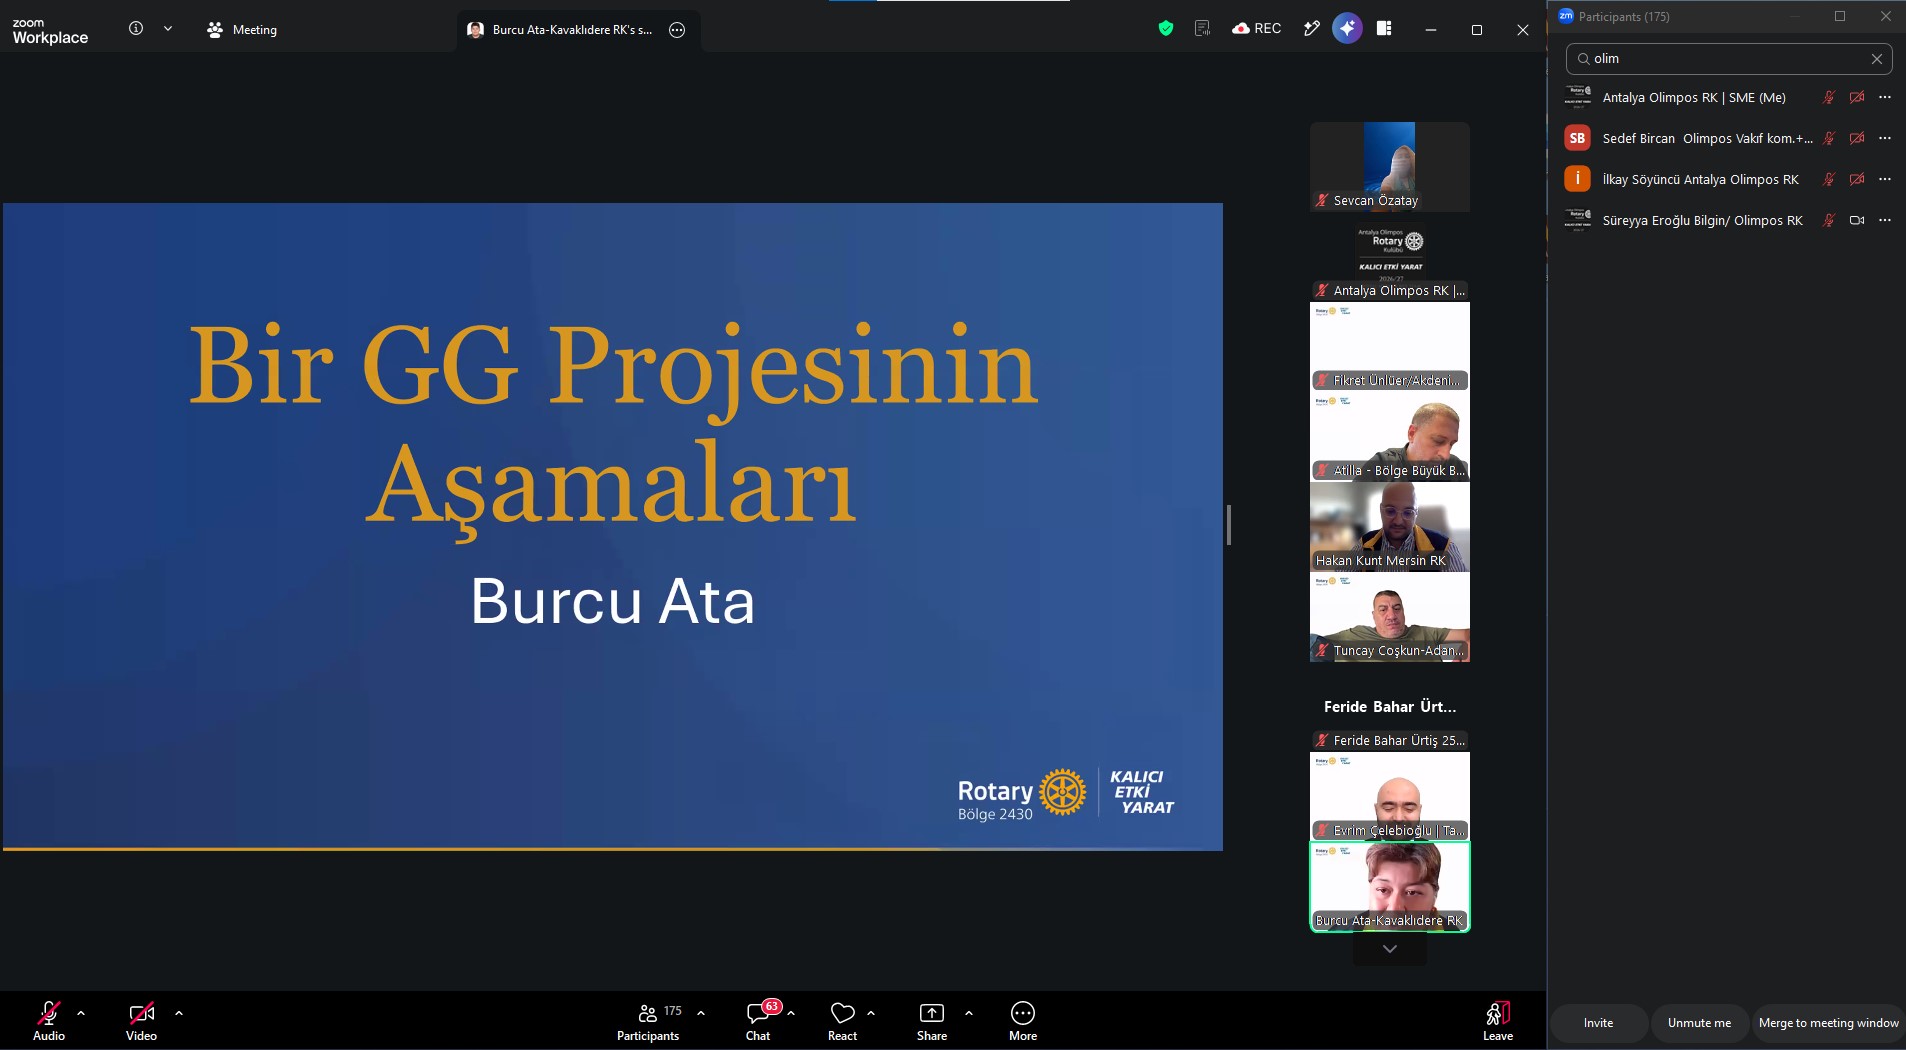Open more options for Antalya Olimpos RK (Me)
This screenshot has width=1906, height=1050.
(x=1885, y=97)
